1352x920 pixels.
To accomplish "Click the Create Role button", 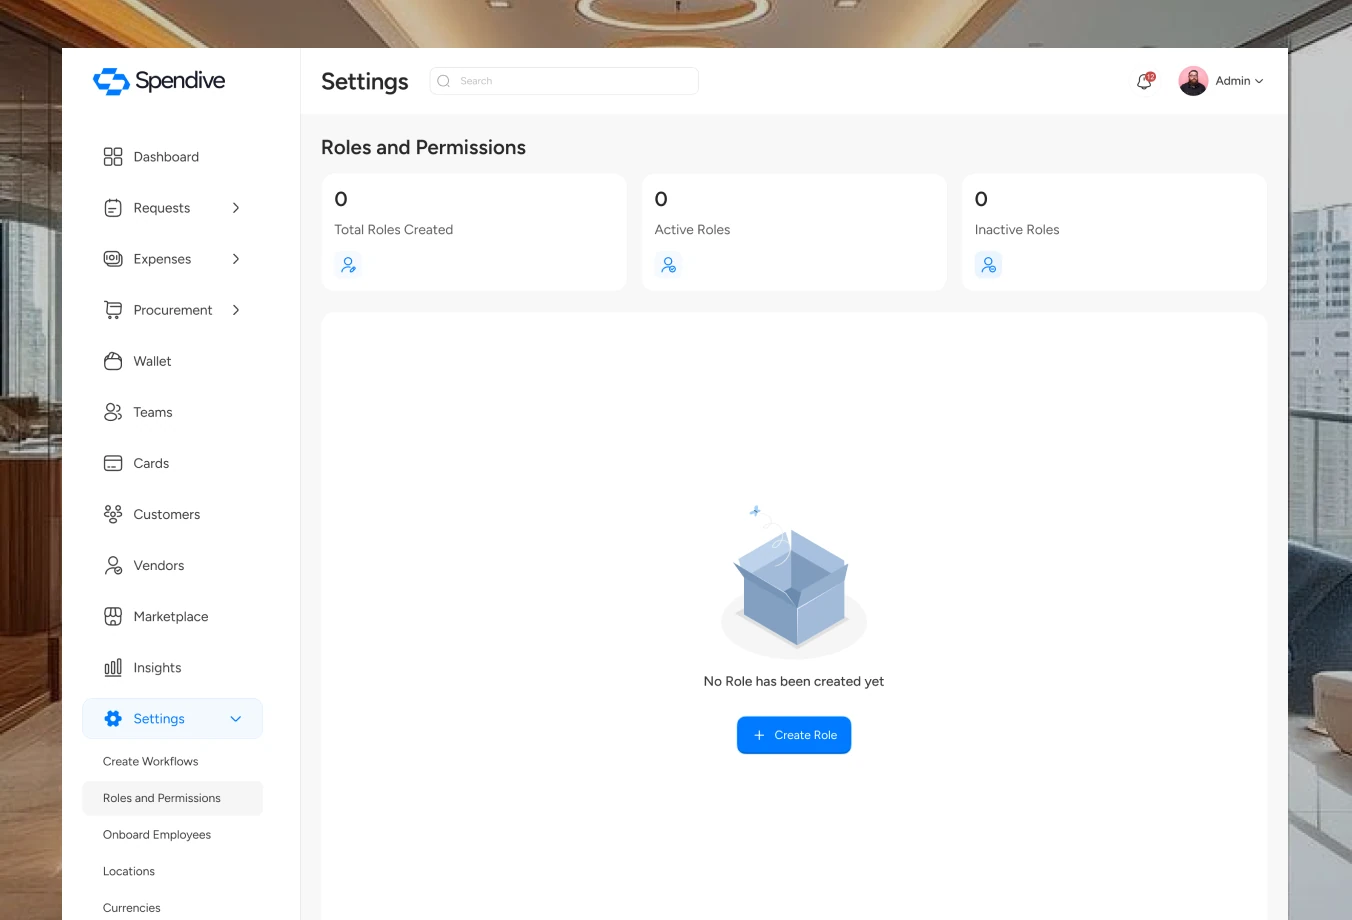I will pos(794,735).
